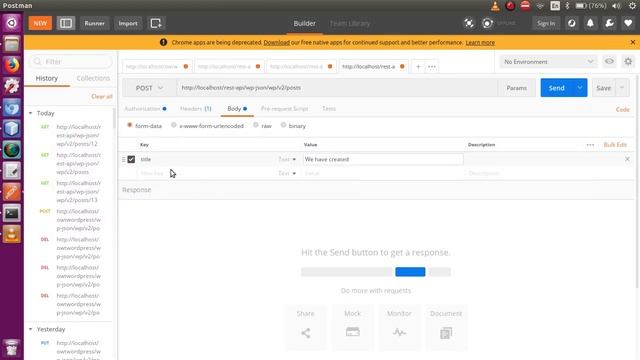This screenshot has height=360, width=640.
Task: Select the first request tab
Action: click(157, 66)
